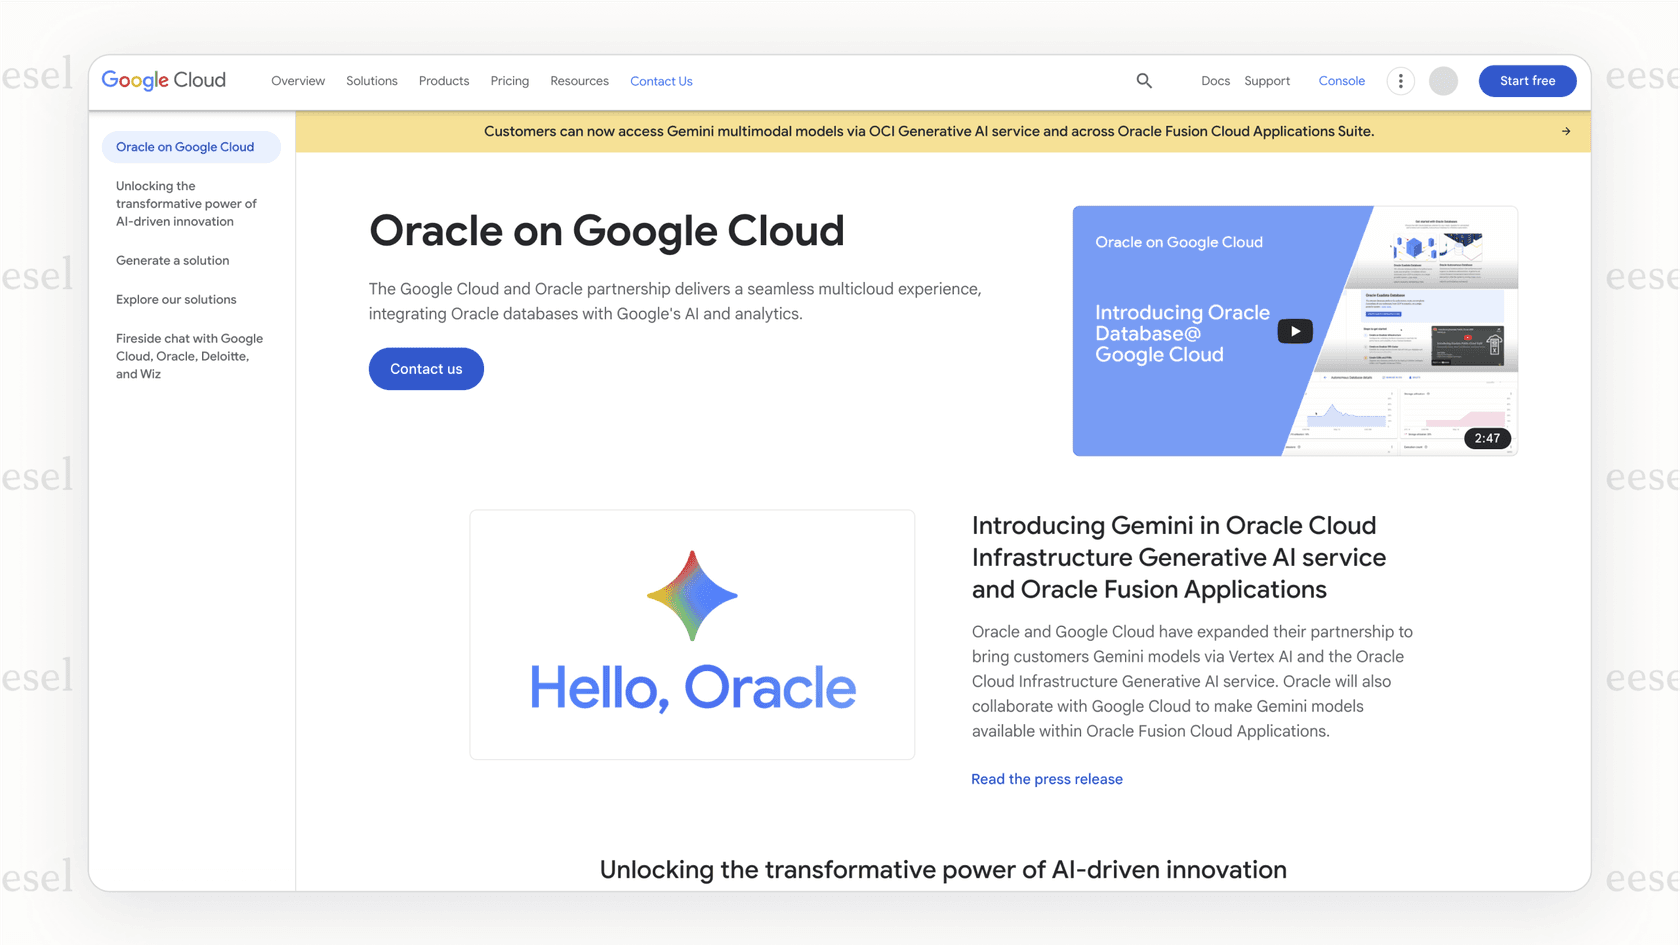Open the more options three-dot menu

[x=1400, y=81]
